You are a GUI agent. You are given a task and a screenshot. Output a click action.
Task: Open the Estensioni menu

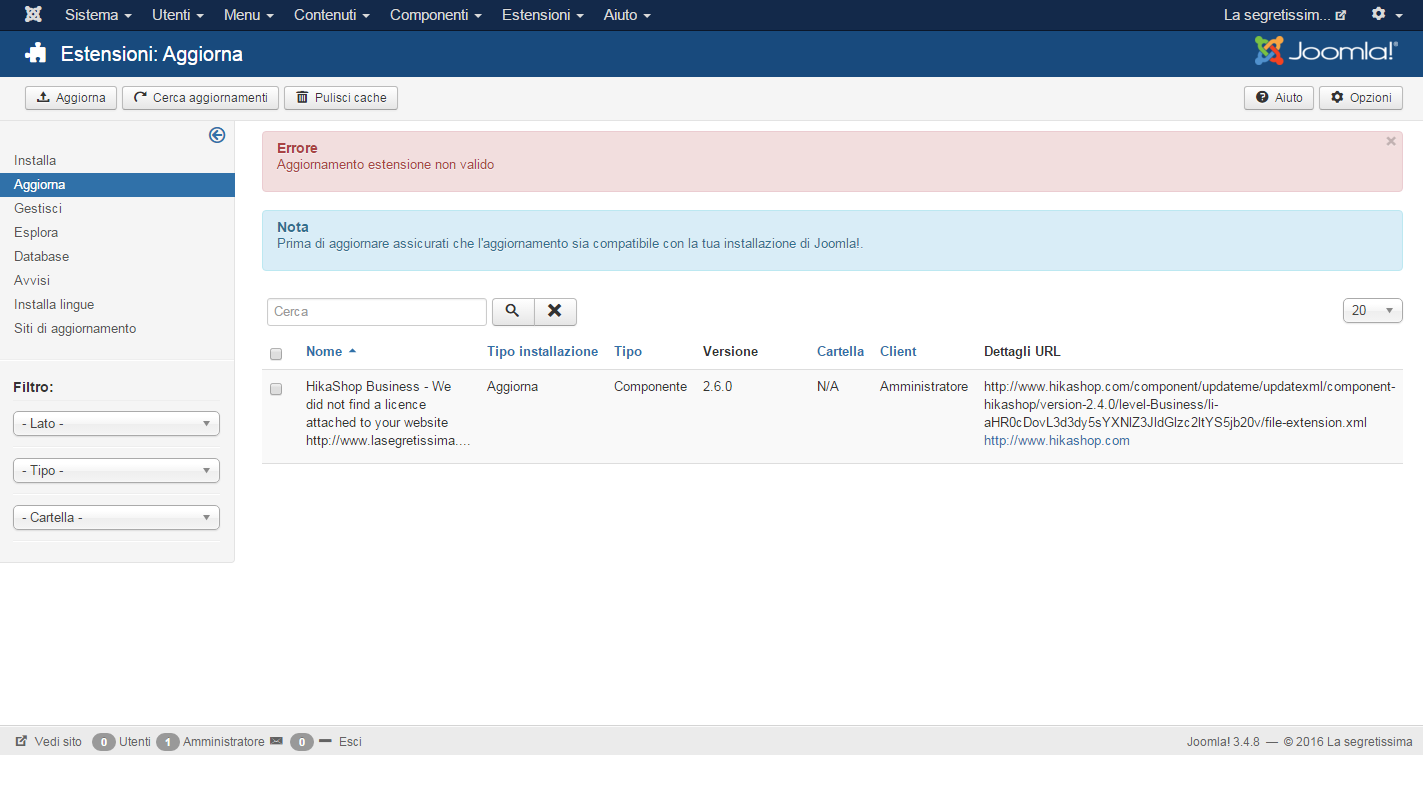coord(543,15)
